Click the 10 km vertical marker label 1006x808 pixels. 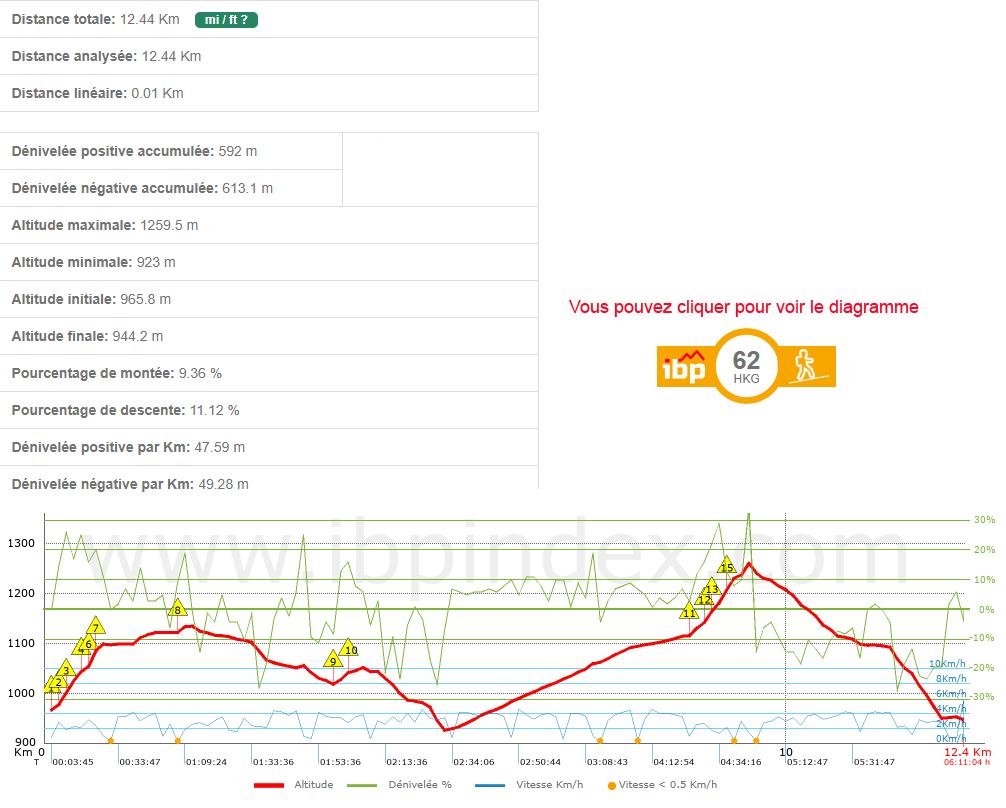tap(786, 752)
